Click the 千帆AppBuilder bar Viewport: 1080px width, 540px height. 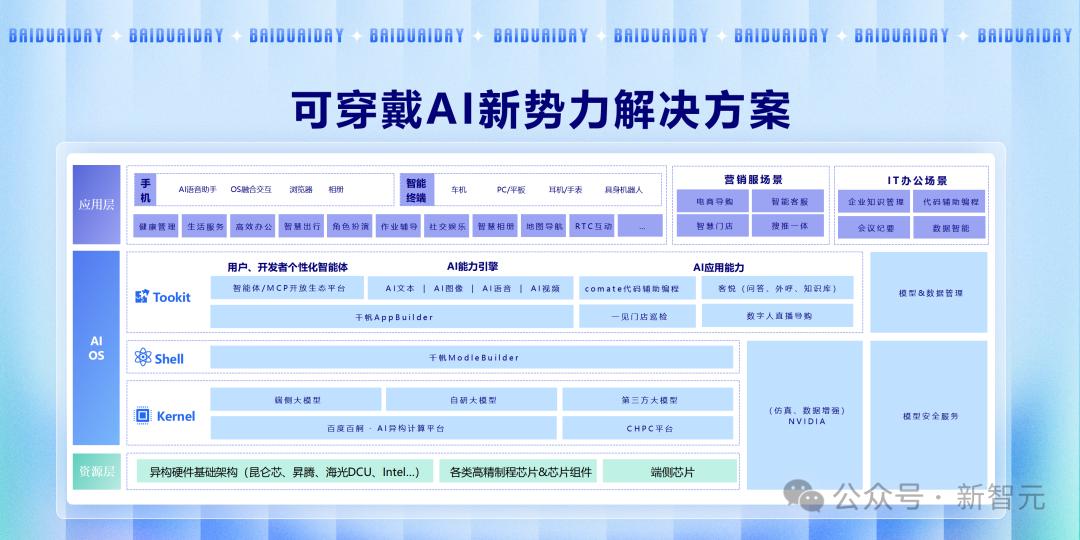(x=392, y=316)
